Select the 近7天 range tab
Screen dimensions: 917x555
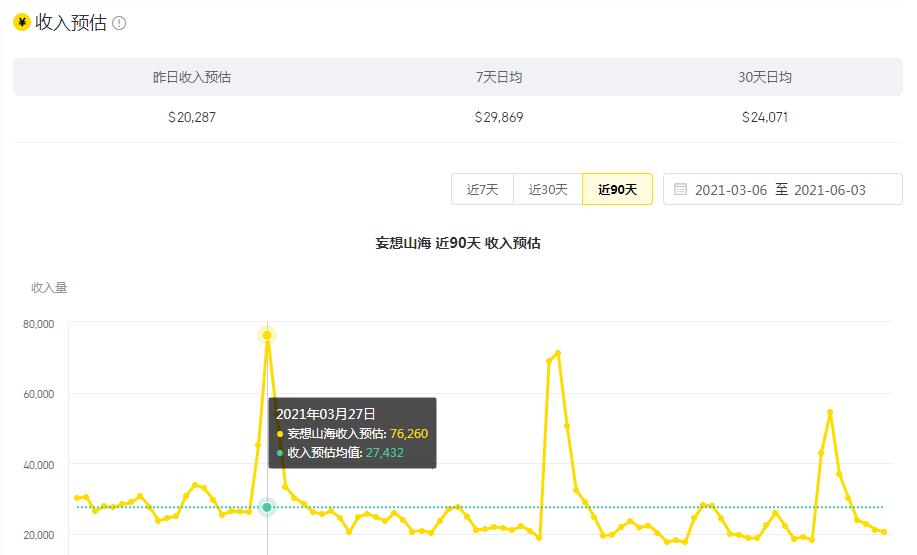[482, 189]
